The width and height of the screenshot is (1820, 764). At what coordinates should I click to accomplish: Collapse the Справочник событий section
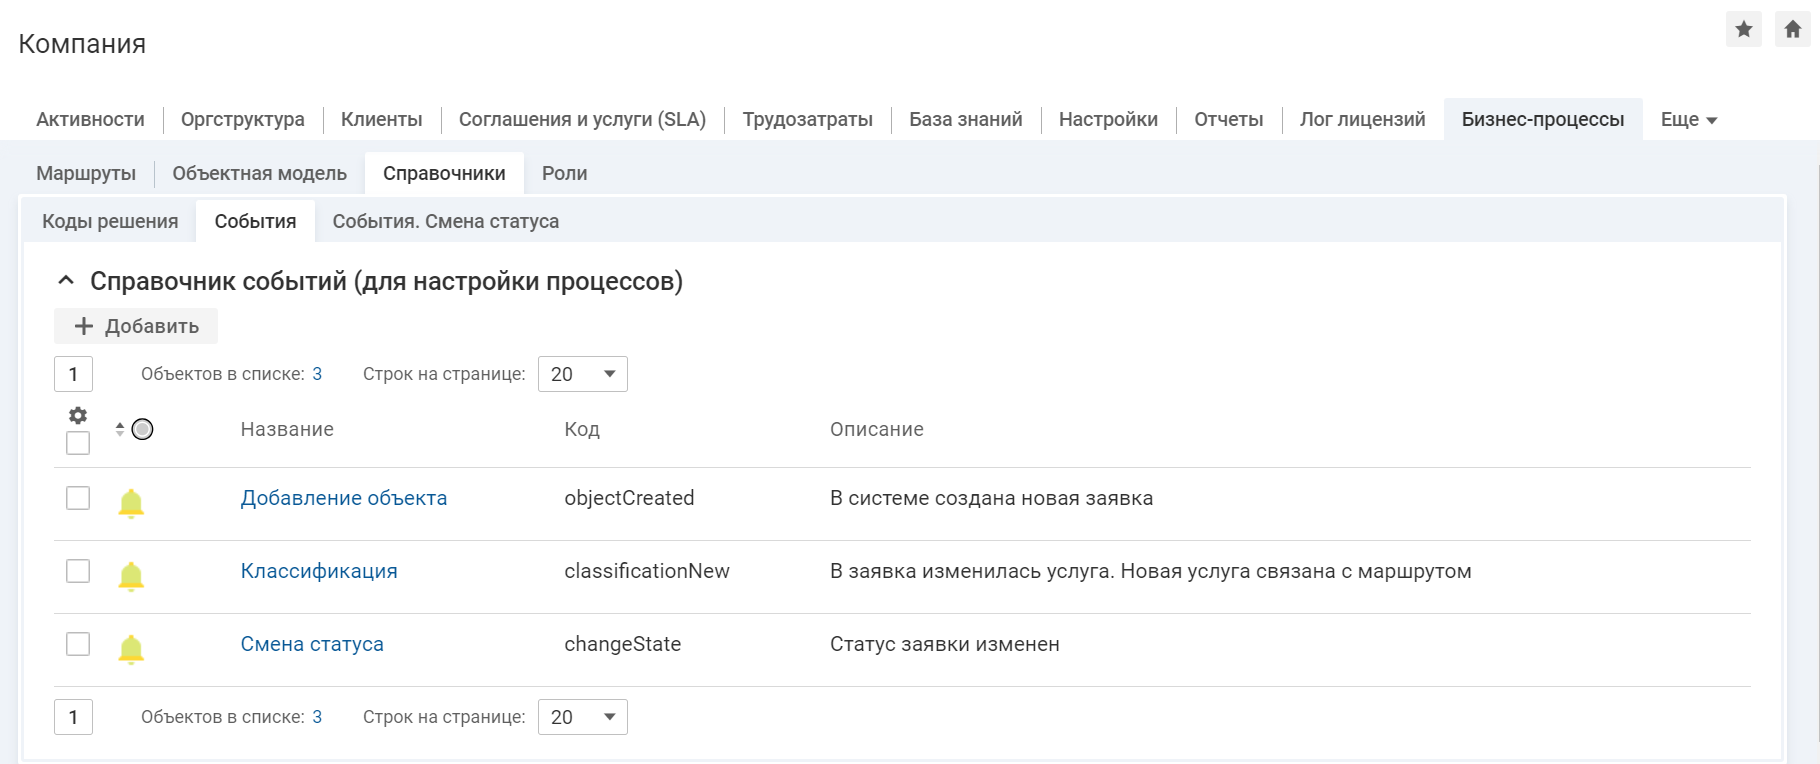pos(66,281)
